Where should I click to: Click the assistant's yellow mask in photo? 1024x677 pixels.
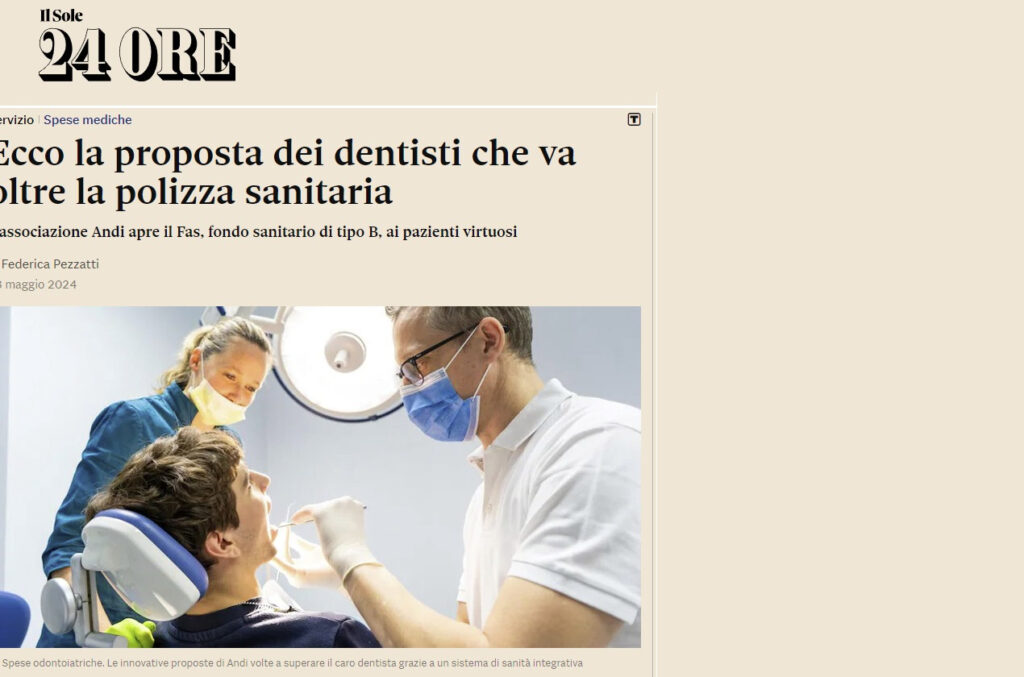point(216,404)
